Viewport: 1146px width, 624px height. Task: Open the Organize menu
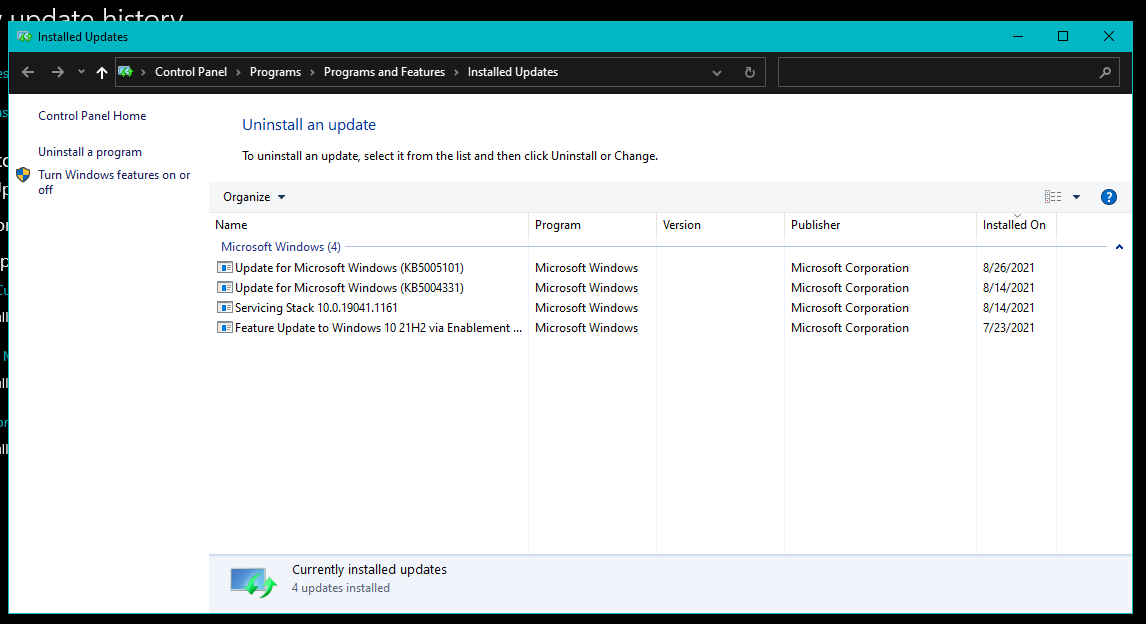254,197
